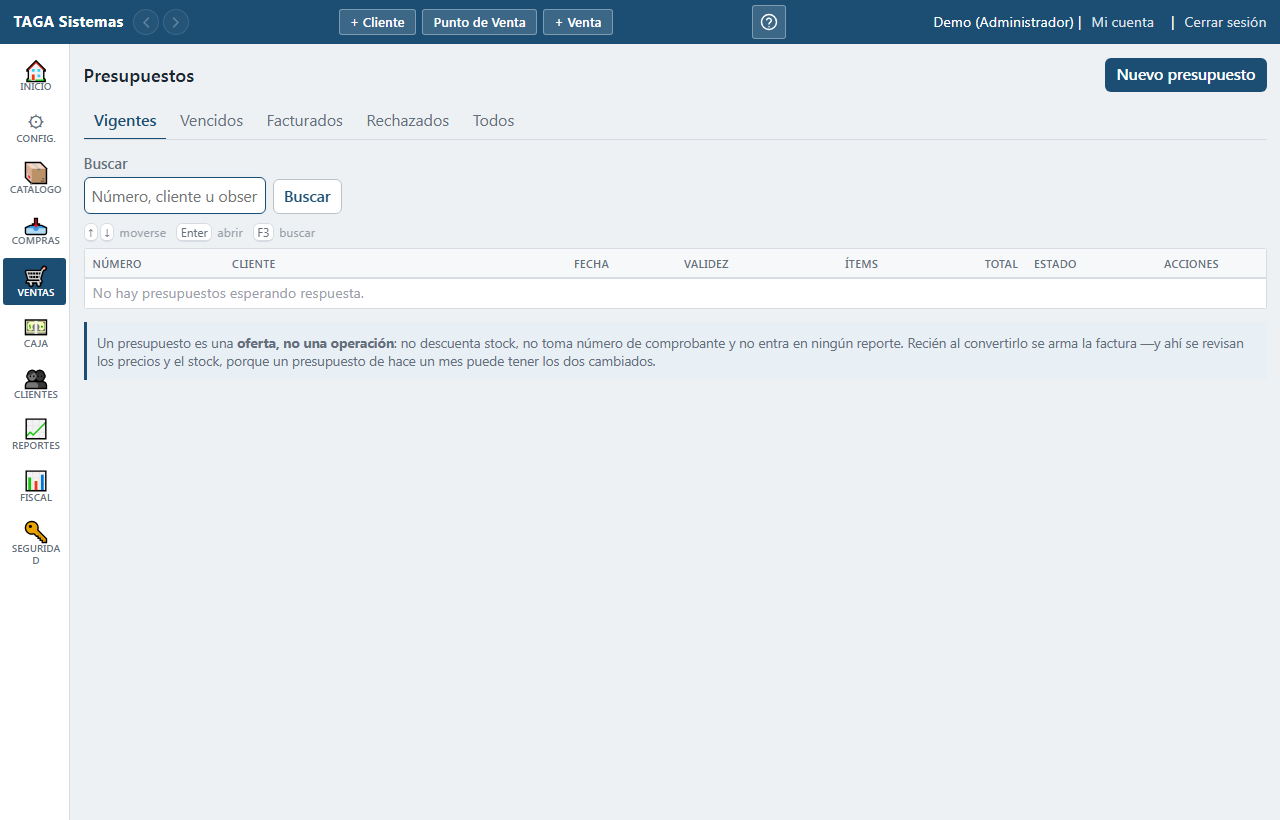Viewport: 1280px width, 820px height.
Task: Click the Enter key hint
Action: pos(194,233)
